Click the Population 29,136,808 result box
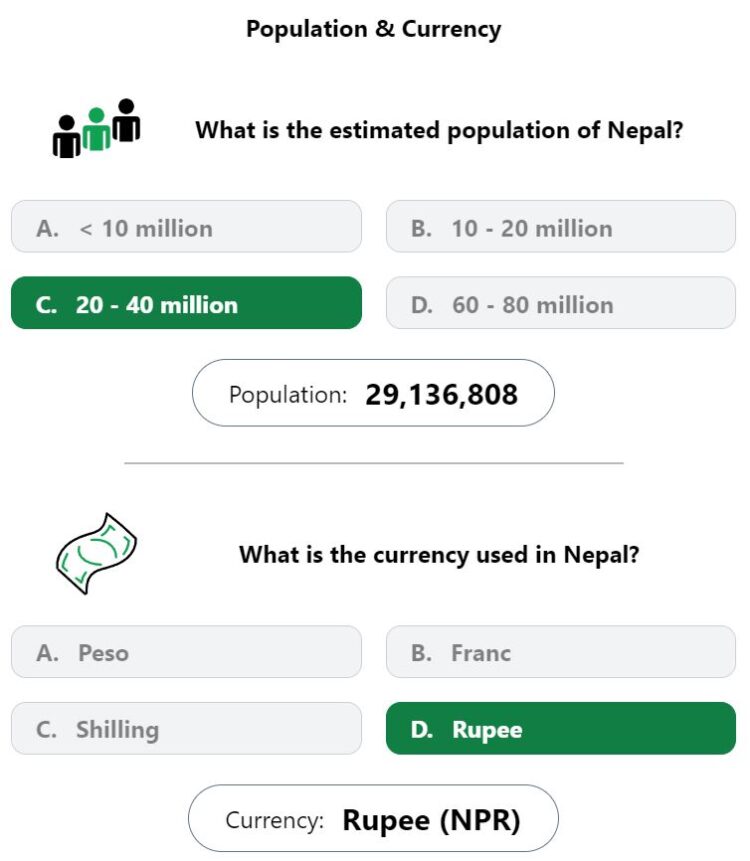This screenshot has height=861, width=750. (373, 393)
